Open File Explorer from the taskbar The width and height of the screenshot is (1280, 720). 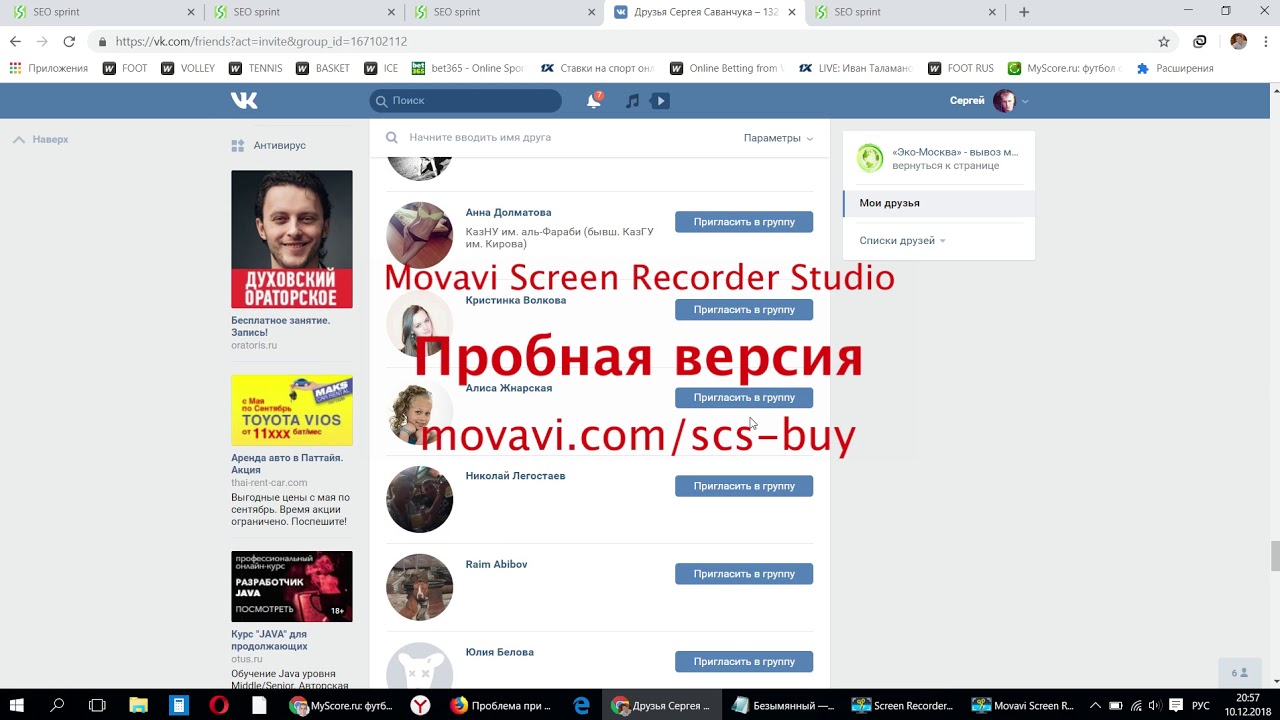pos(138,705)
